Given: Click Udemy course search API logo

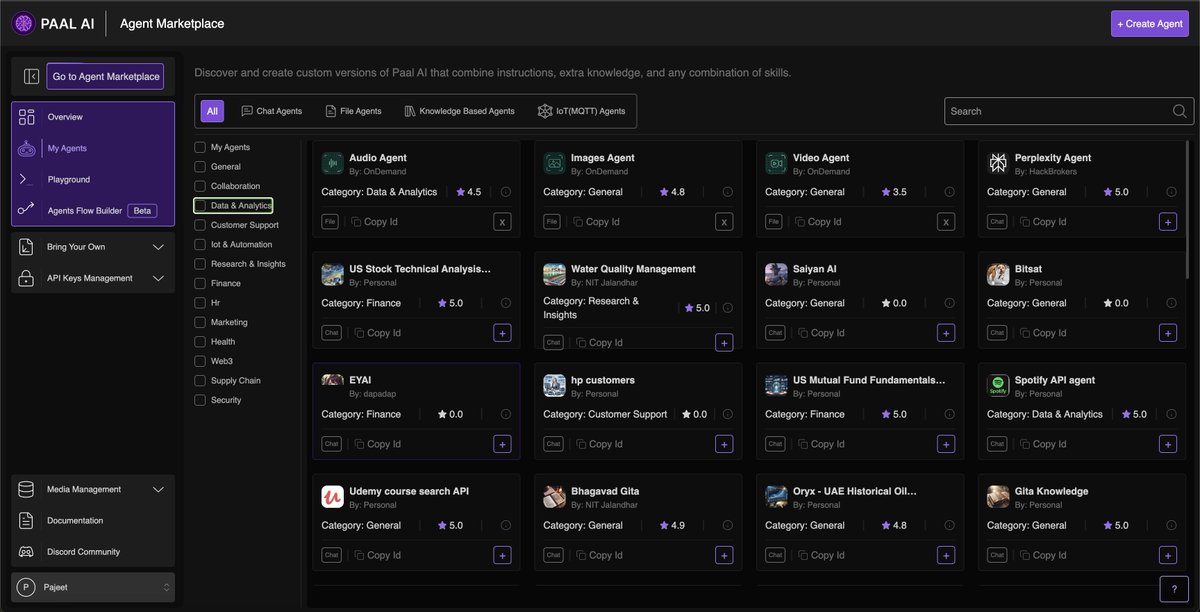Looking at the screenshot, I should 333,496.
